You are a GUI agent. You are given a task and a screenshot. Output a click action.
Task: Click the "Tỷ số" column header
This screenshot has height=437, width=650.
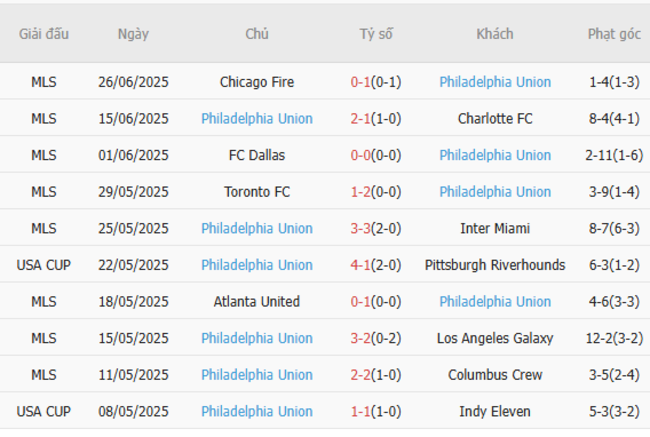pos(376,34)
